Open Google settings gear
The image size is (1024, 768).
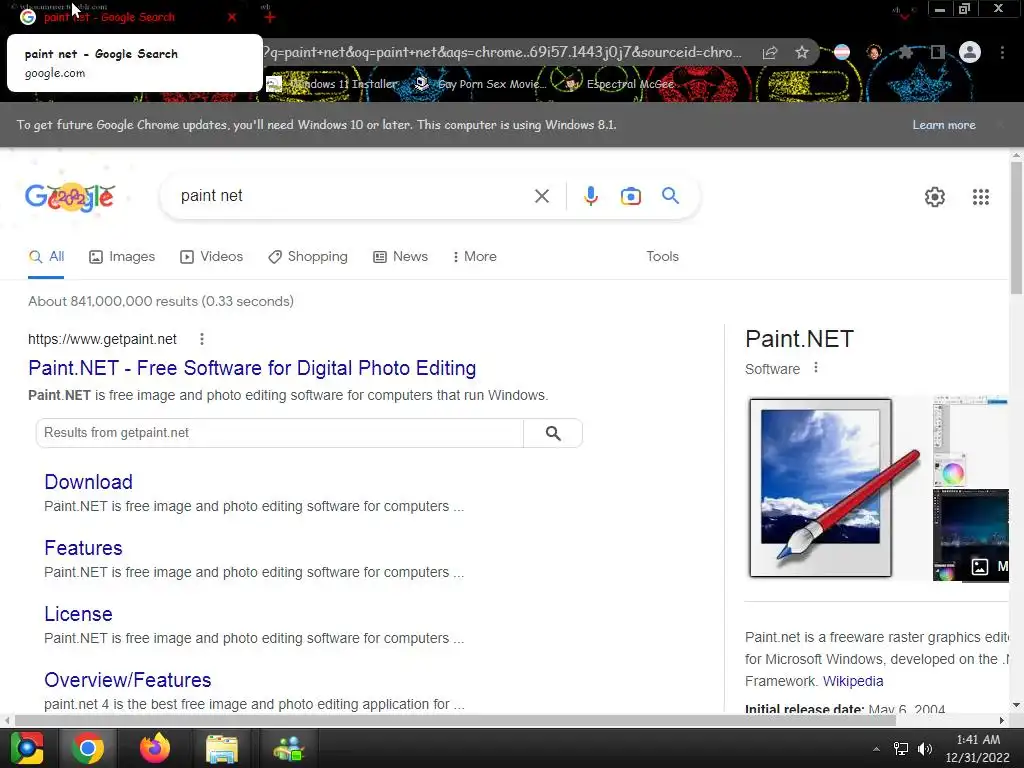tap(935, 197)
